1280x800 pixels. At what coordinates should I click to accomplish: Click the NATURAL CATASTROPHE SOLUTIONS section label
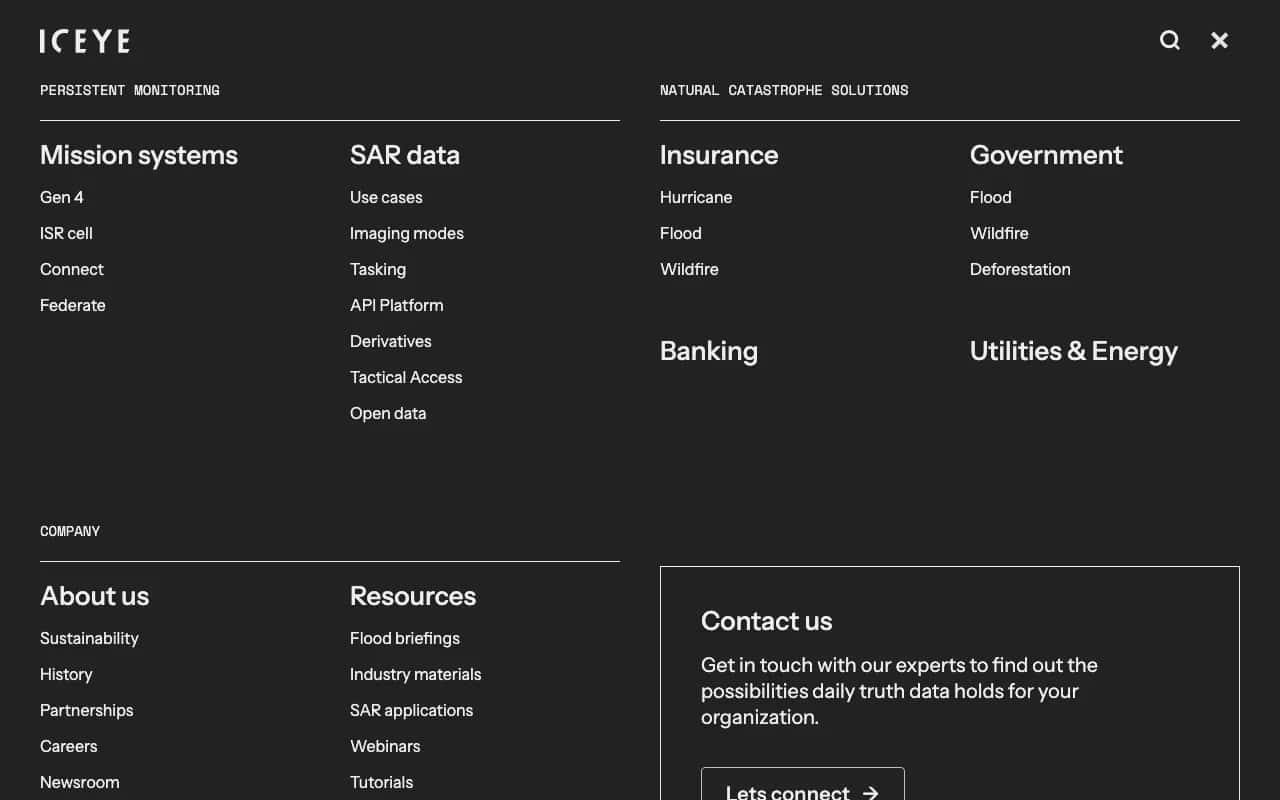(784, 90)
